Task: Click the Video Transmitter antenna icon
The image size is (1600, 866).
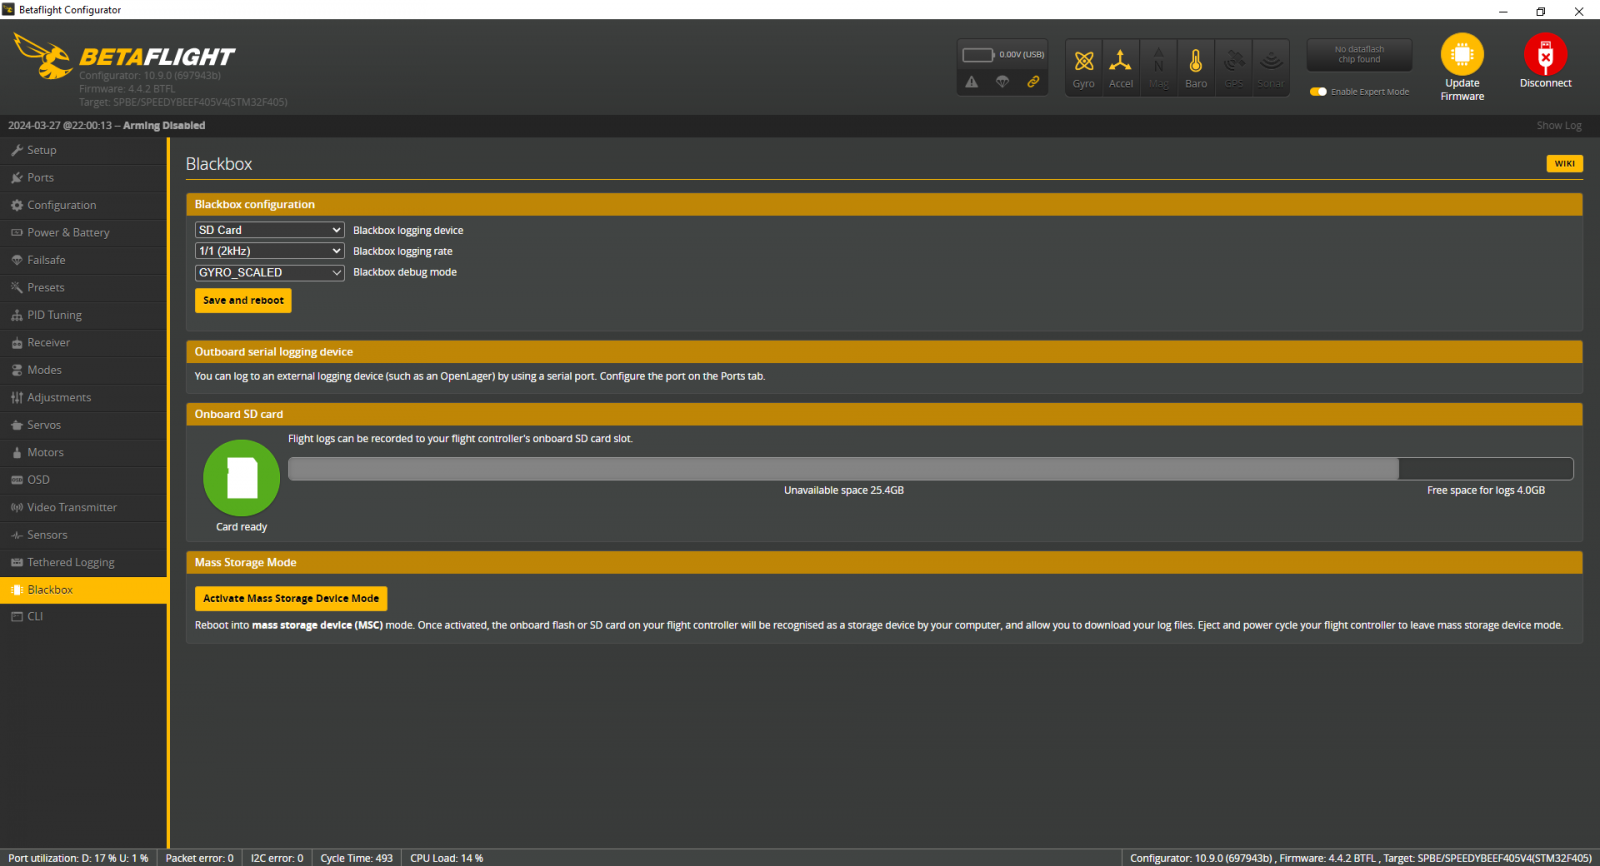Action: click(17, 507)
